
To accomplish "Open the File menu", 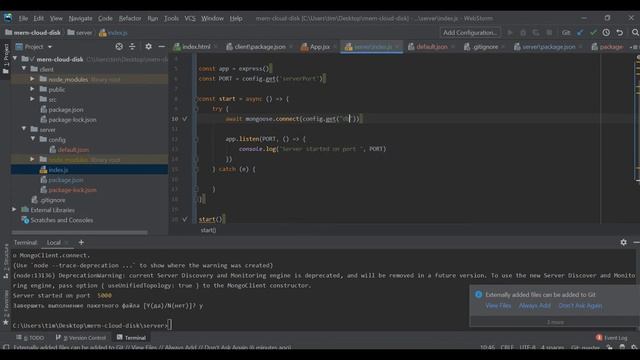I will pos(23,18).
